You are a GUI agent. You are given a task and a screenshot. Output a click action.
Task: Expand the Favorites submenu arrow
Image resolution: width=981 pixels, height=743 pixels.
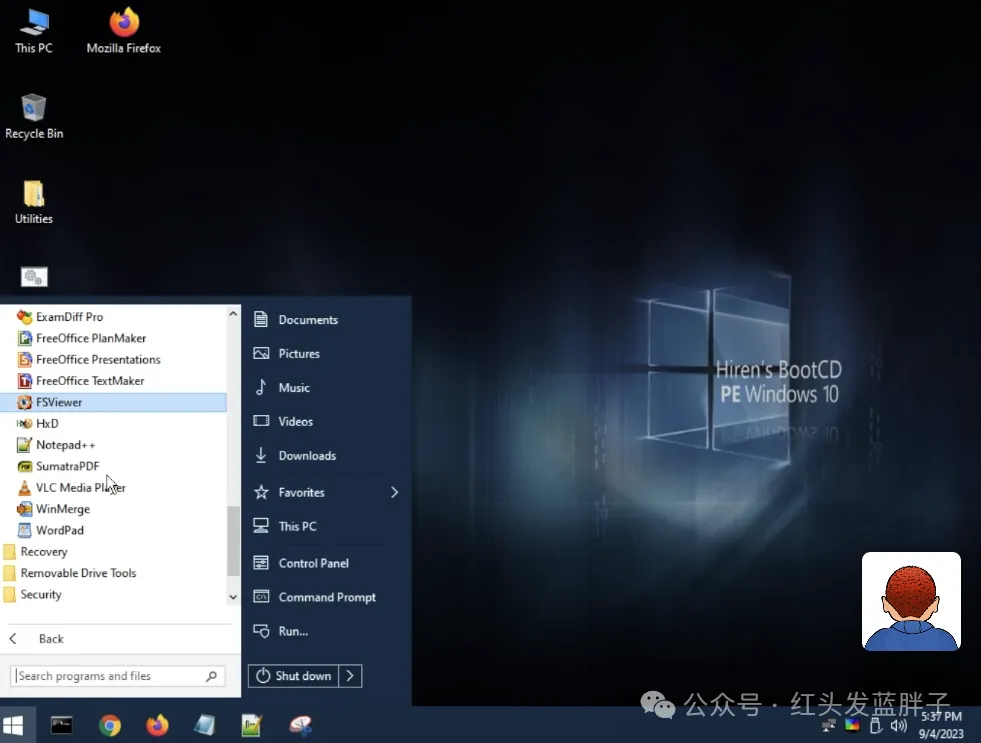click(x=394, y=492)
